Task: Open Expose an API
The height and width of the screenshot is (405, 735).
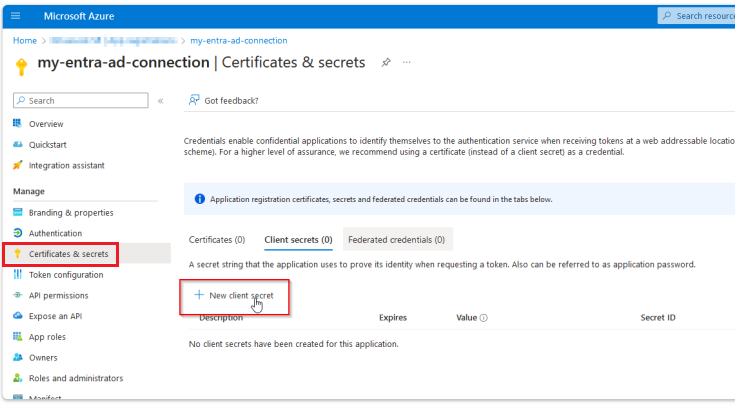Action: 55,316
